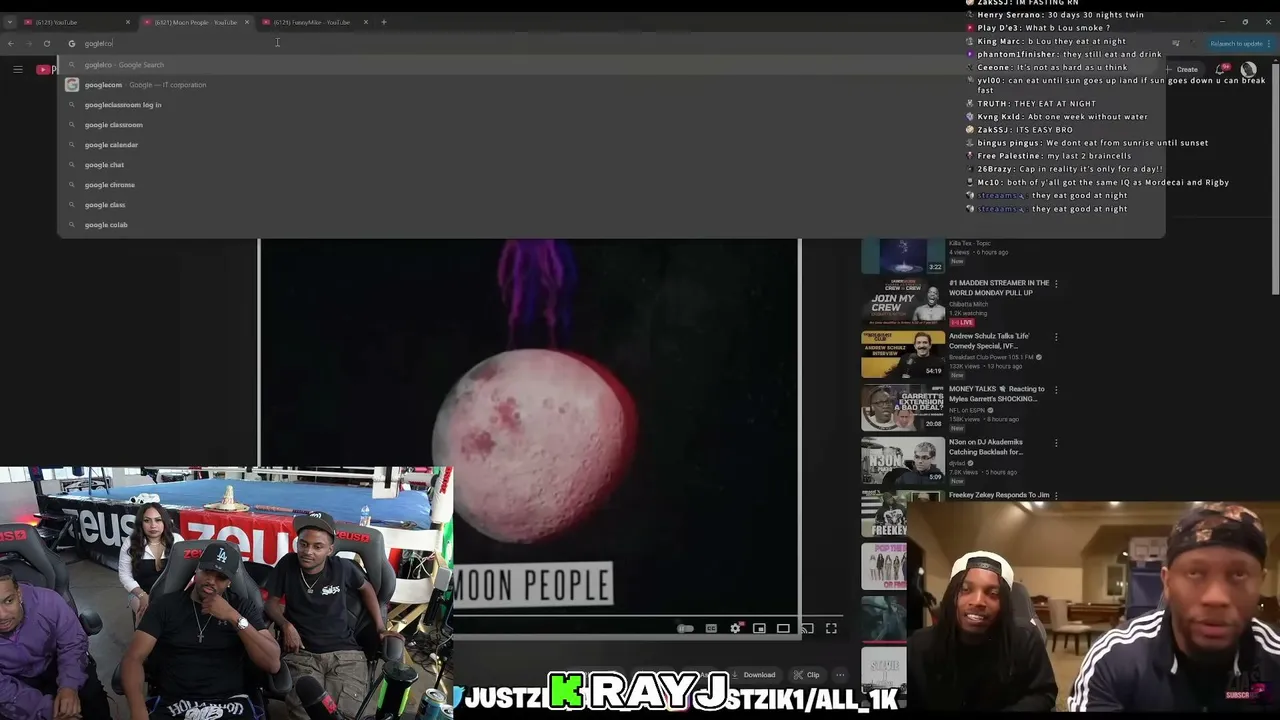Open the 'Andrew Schulz Talks Life' video title
1280x720 pixels.
tap(989, 341)
